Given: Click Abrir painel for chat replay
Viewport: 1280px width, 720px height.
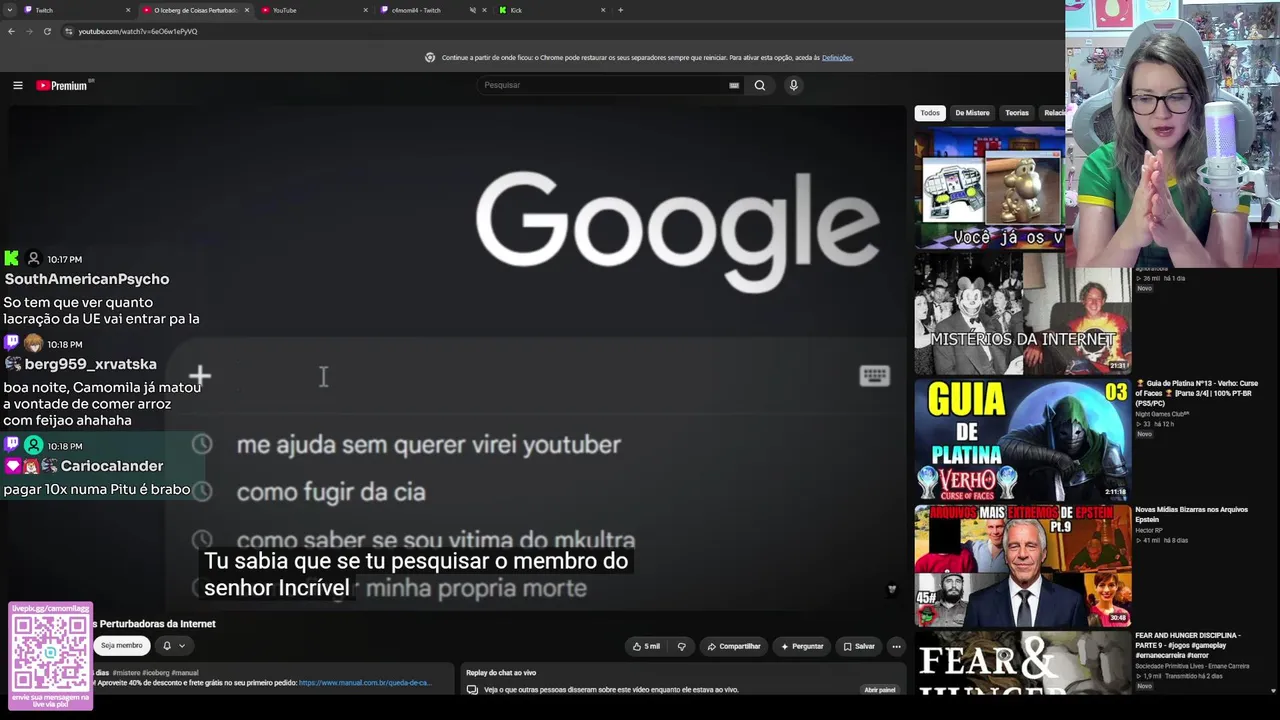Looking at the screenshot, I should 880,690.
